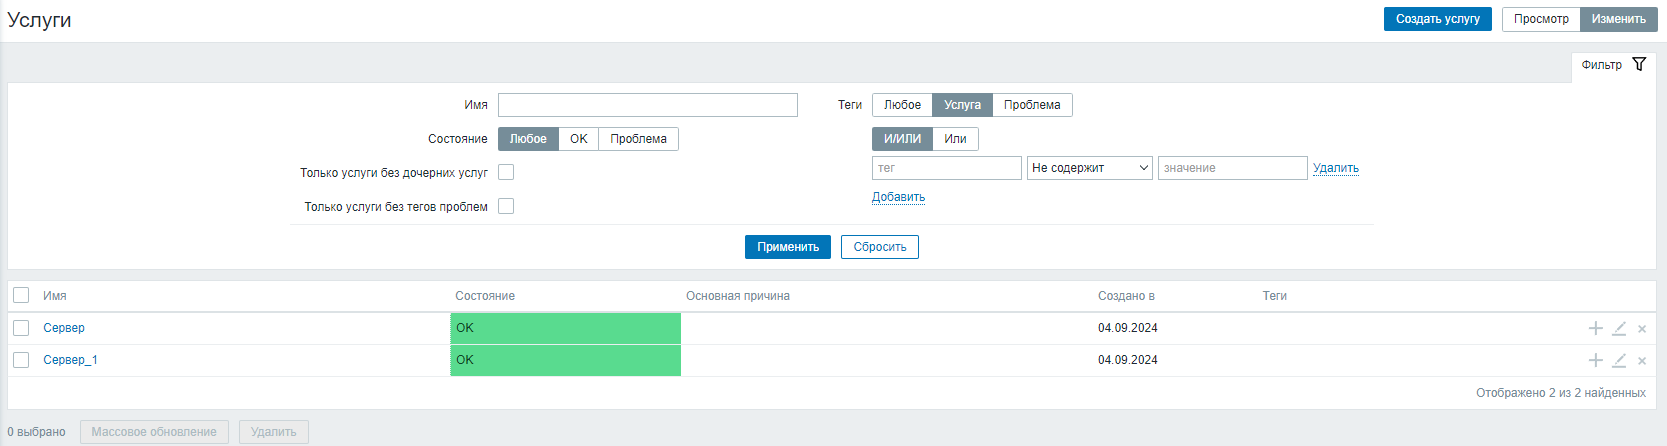Open the 'Не содержит' tag operator dropdown
1667x446 pixels.
pyautogui.click(x=1090, y=168)
